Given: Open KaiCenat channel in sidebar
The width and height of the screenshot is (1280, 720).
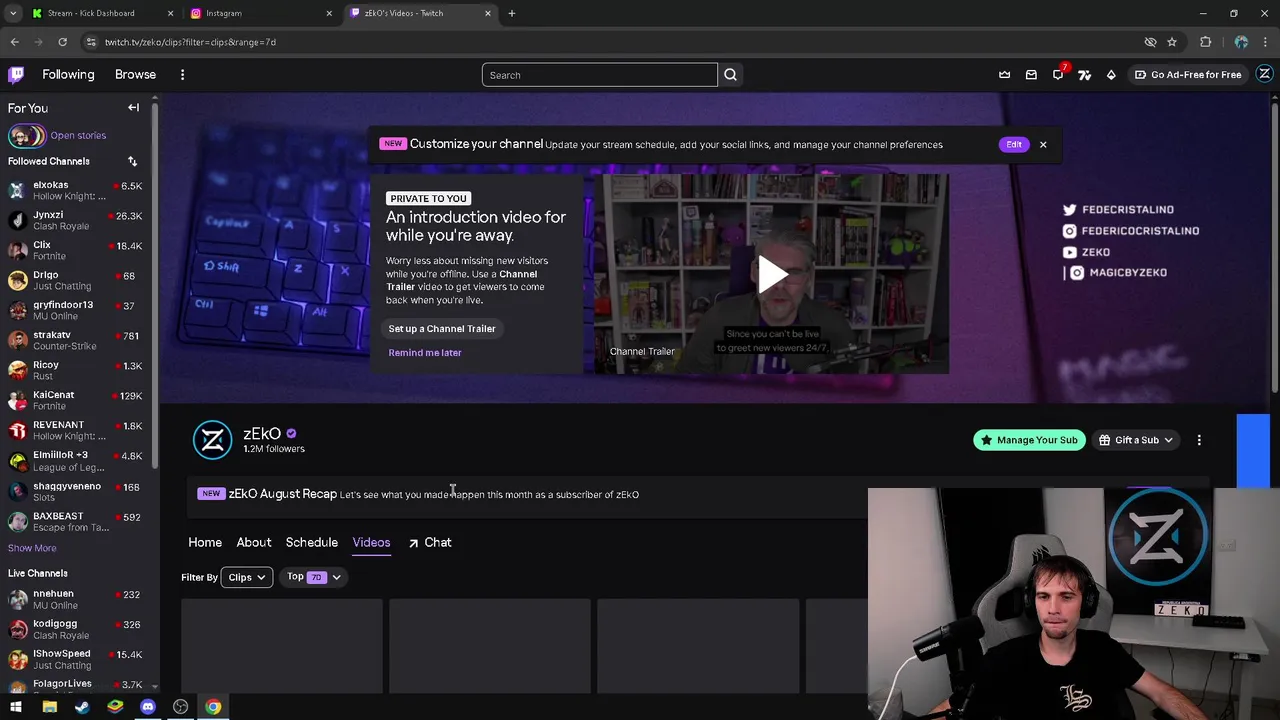Looking at the screenshot, I should (x=76, y=400).
